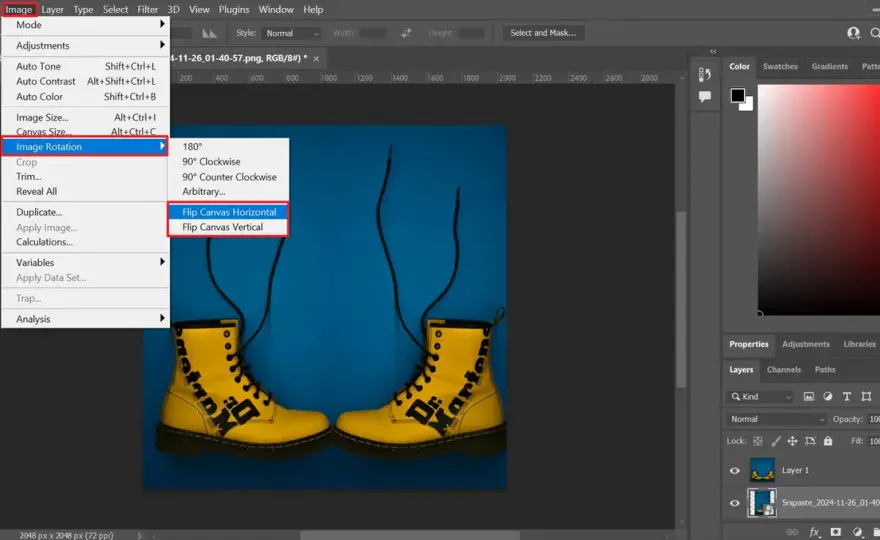Toggle lock image pixels brush icon
Image resolution: width=880 pixels, height=540 pixels.
[x=776, y=441]
